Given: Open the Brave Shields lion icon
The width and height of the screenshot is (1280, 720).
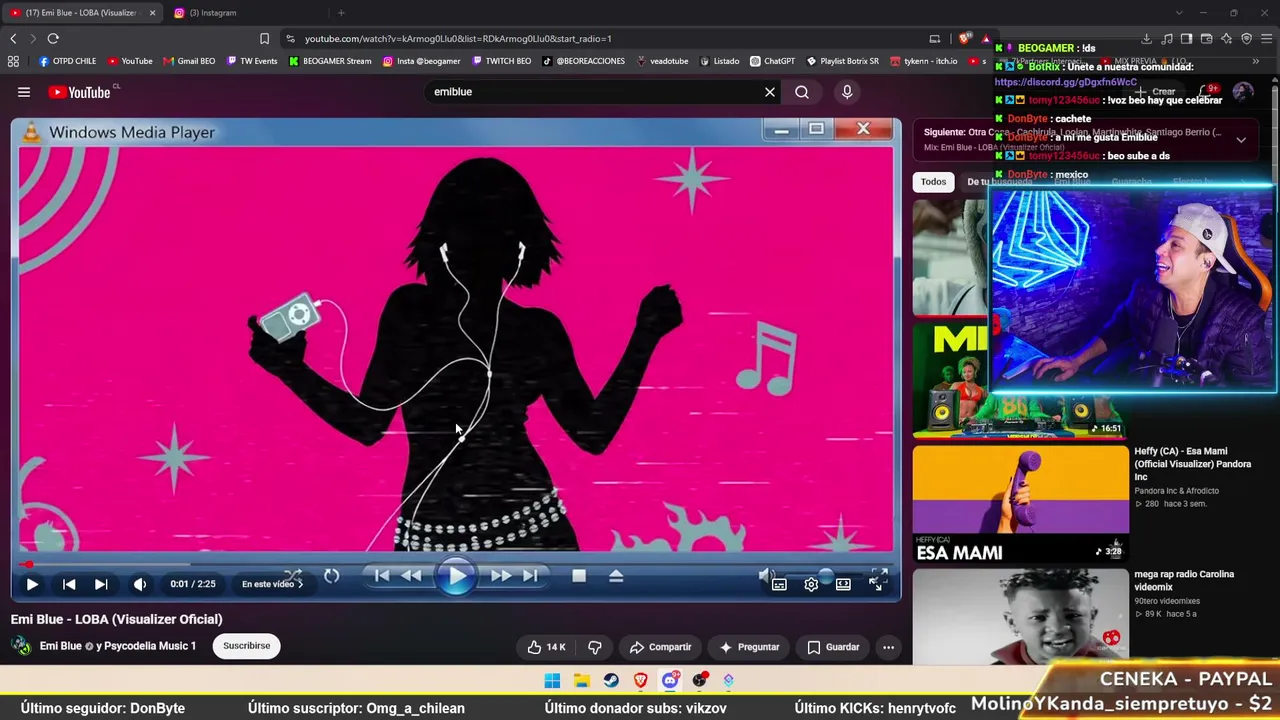Looking at the screenshot, I should 965,39.
